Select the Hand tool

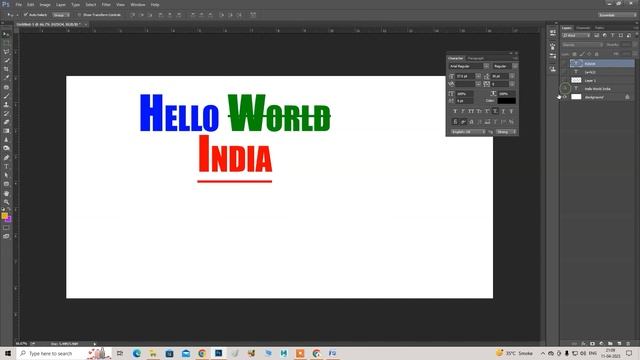coord(6,193)
